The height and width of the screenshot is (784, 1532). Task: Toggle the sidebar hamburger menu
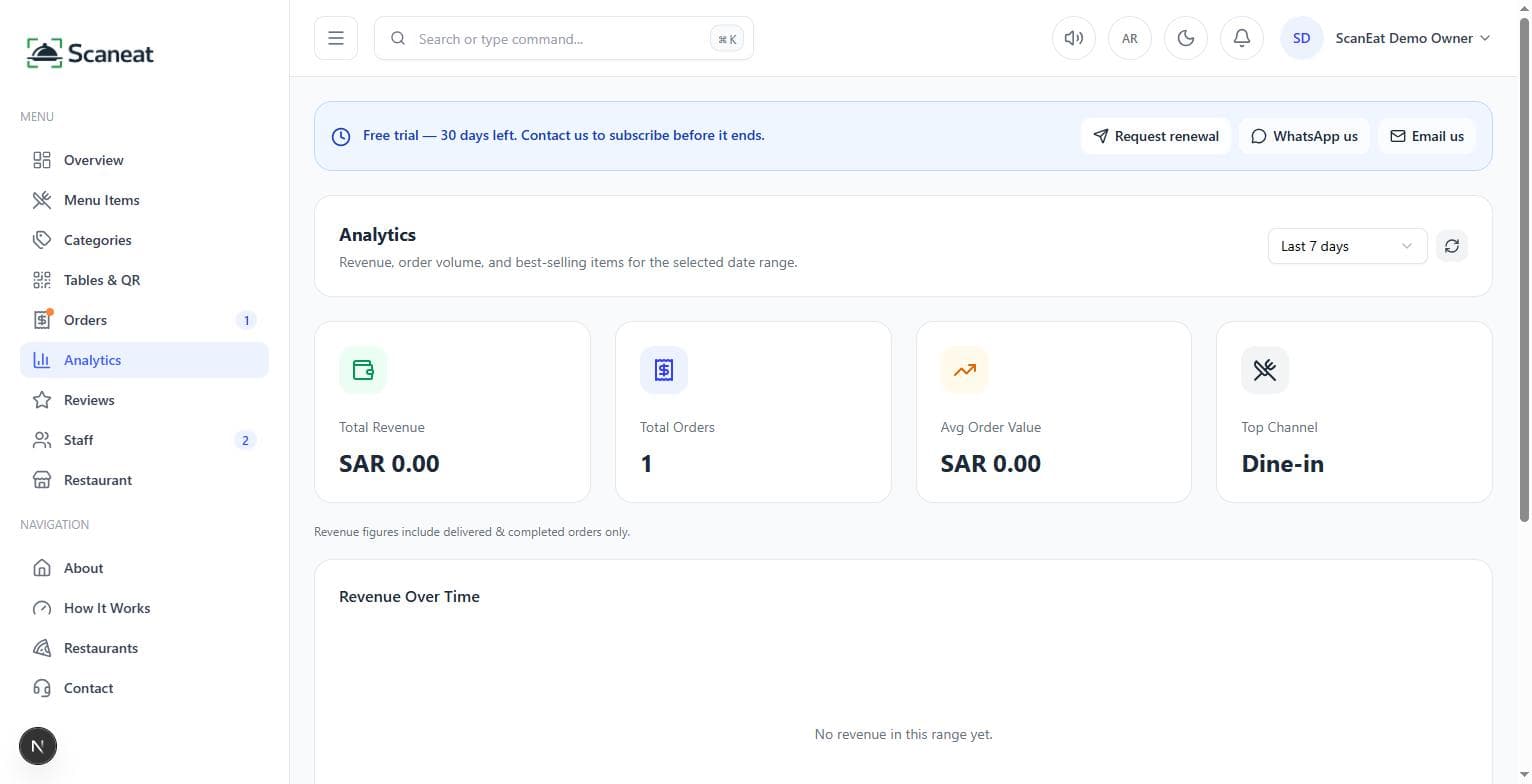336,38
